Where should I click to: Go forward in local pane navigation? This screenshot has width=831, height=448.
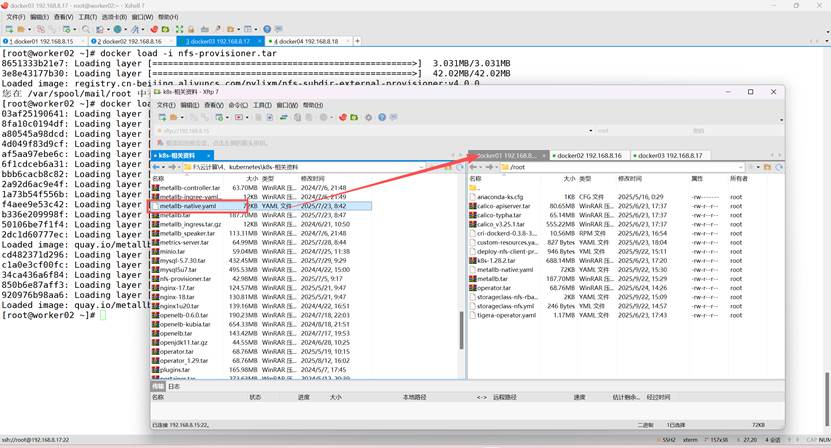coord(172,167)
